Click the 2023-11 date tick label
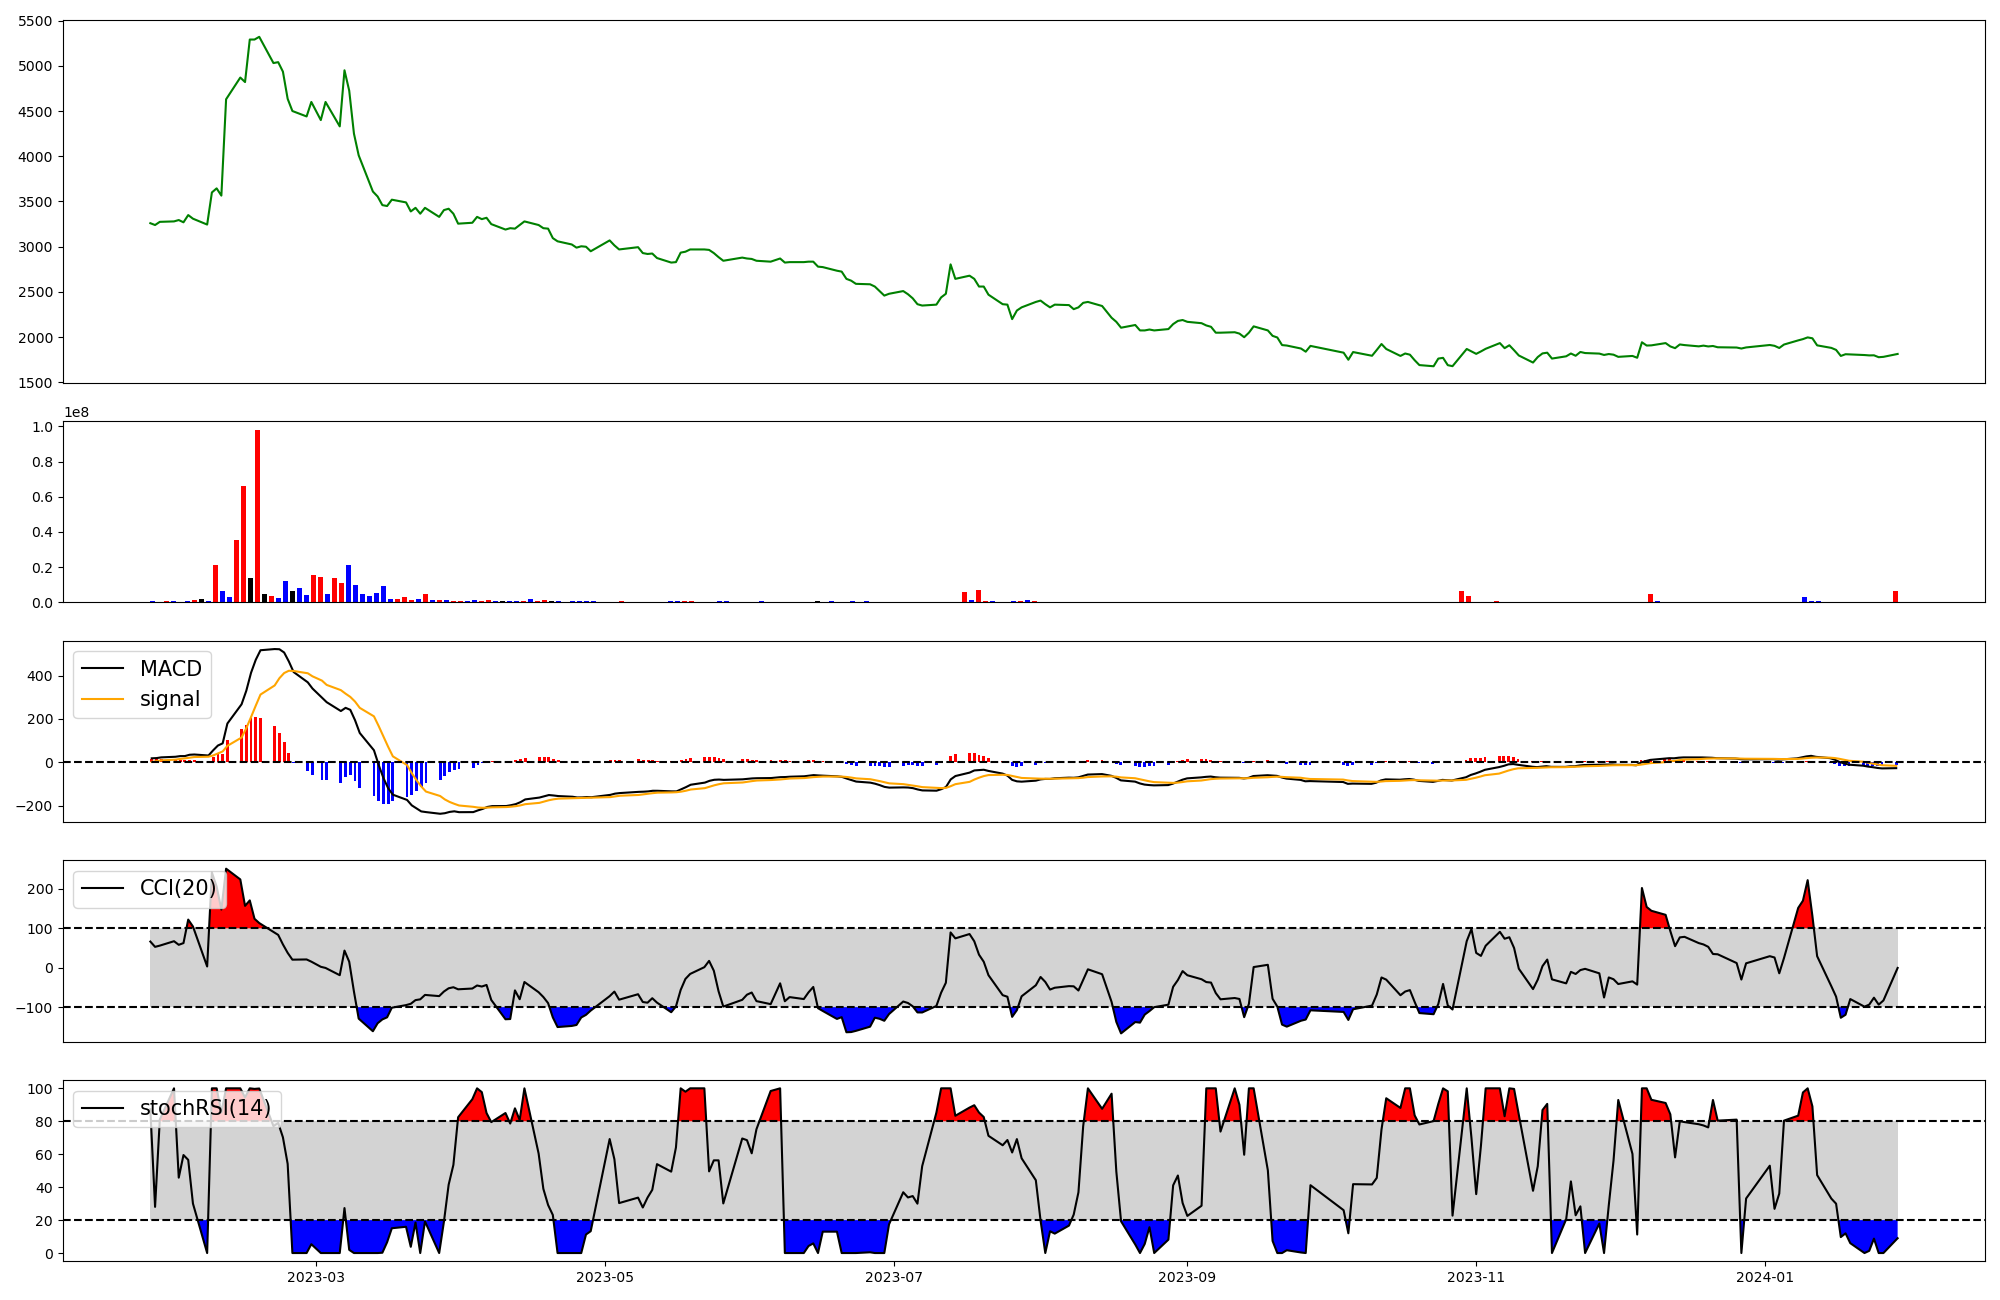Screen dimensions: 2000x1300 point(1476,1277)
